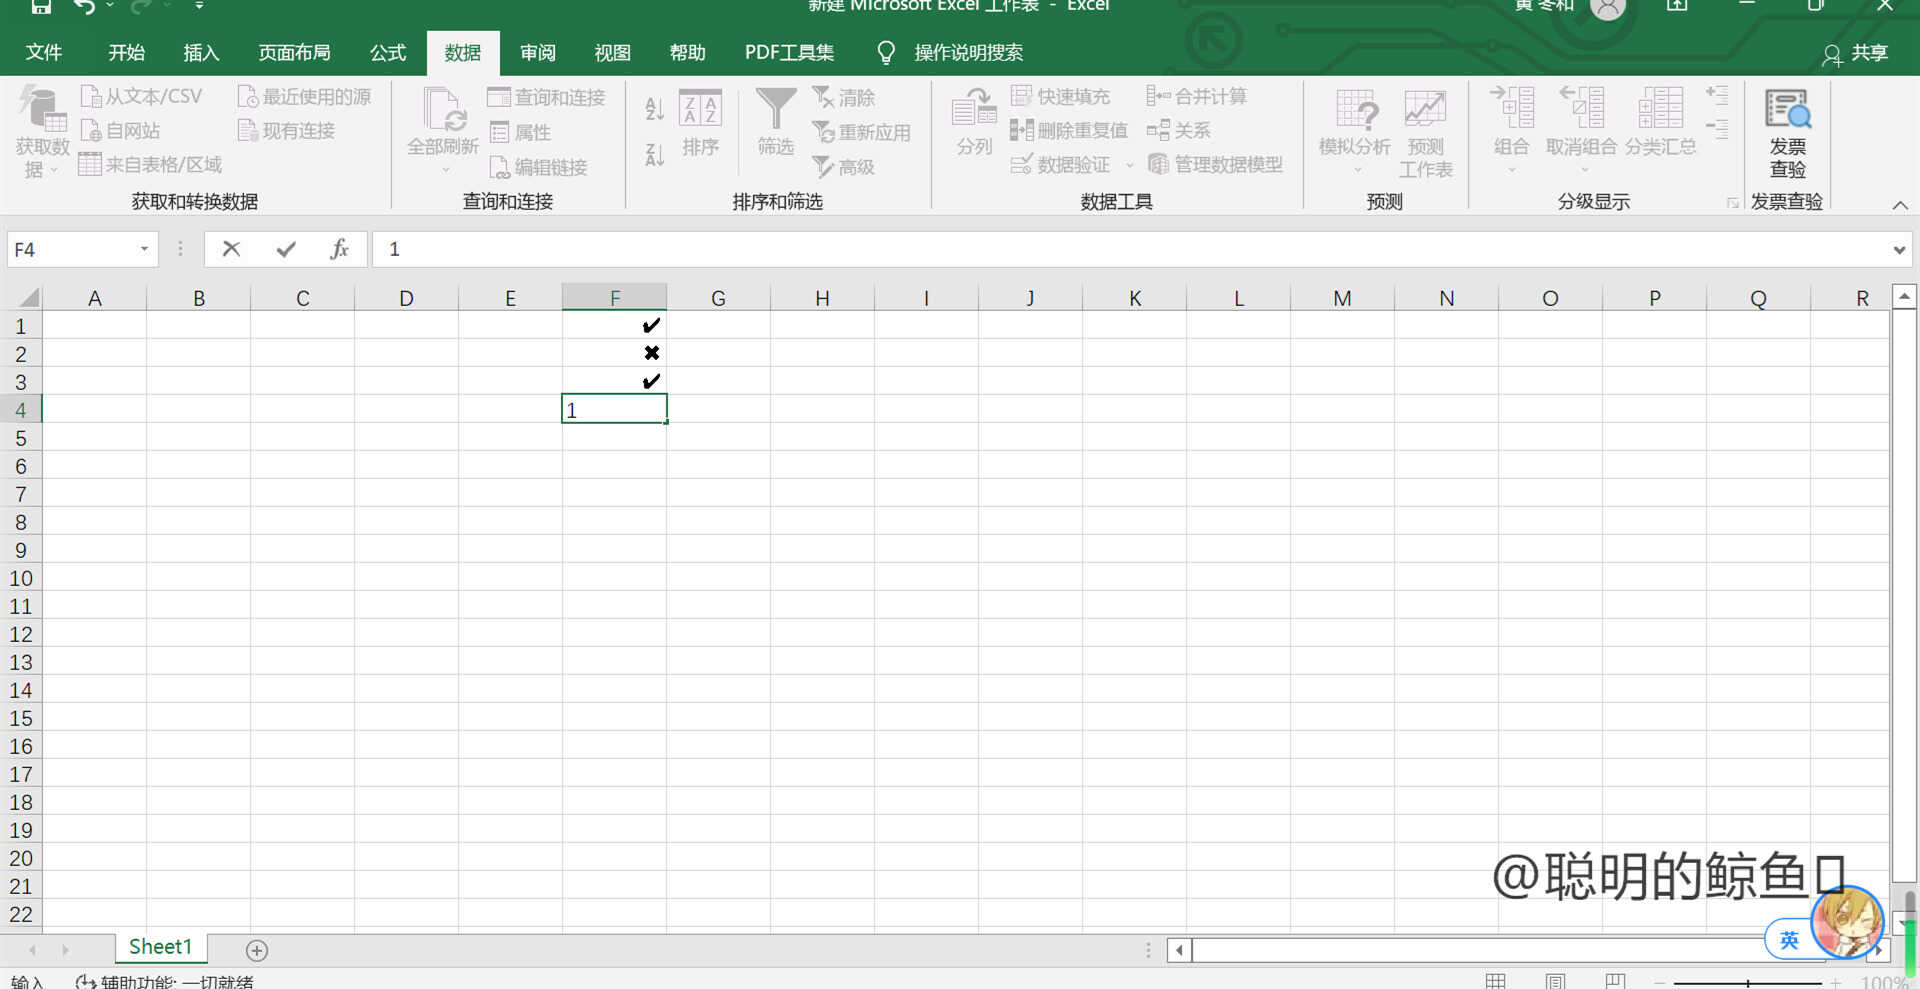Switch to Page Layout view in status bar
The image size is (1920, 989).
(1555, 981)
